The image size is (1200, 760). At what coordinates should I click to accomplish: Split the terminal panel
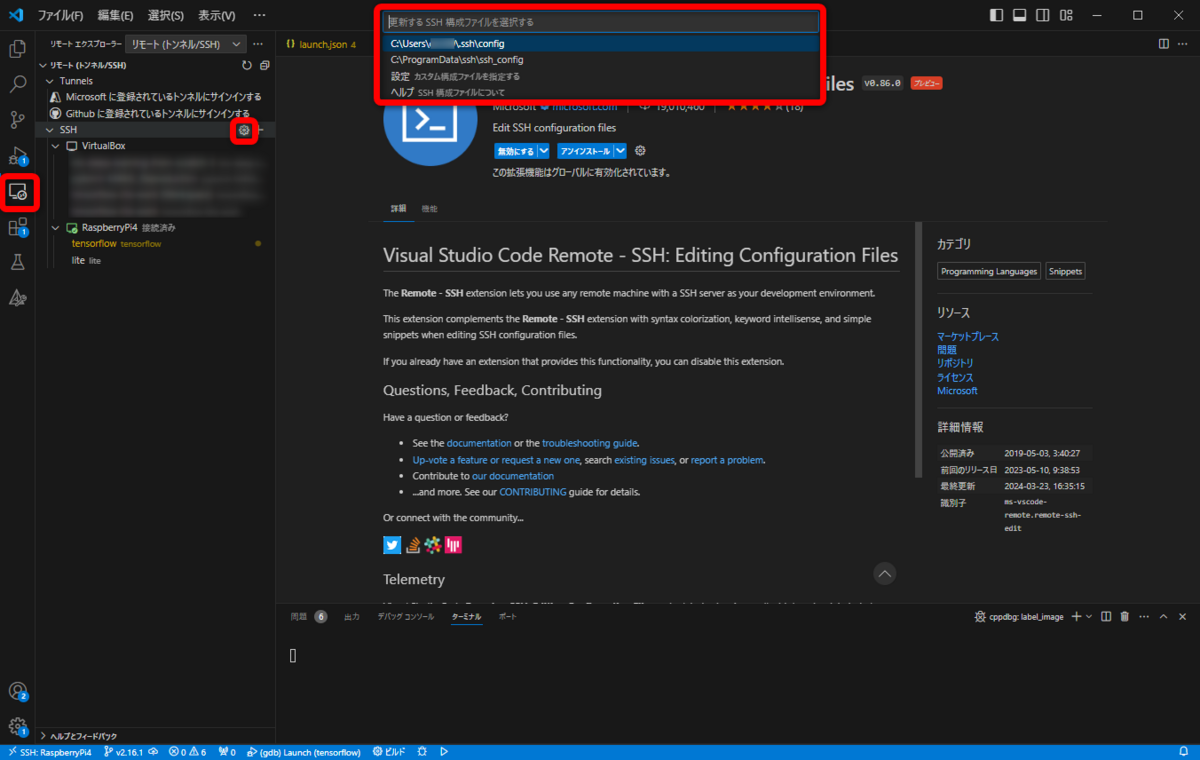point(1106,617)
